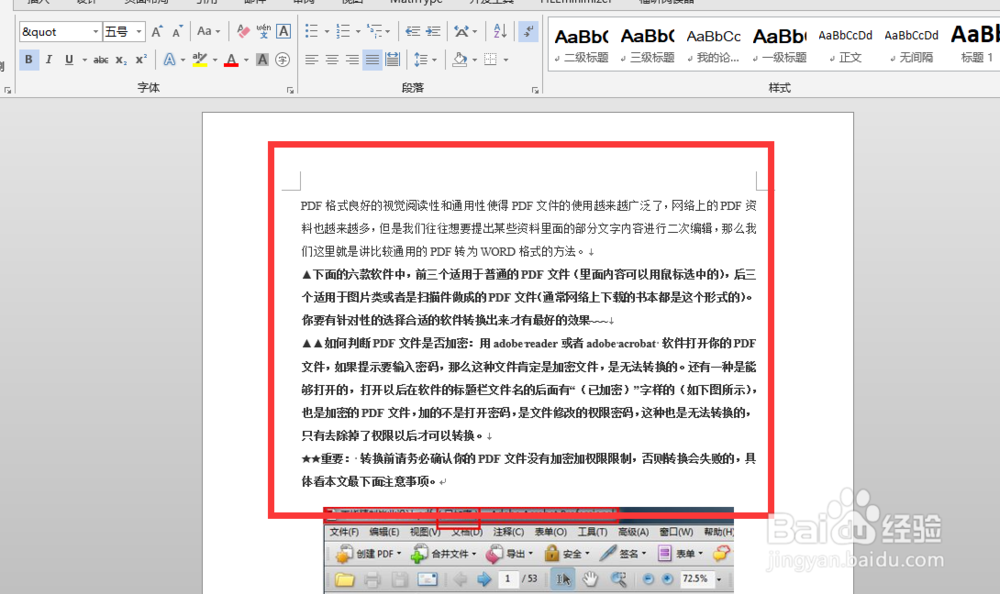Apply the 无间隔 style
This screenshot has width=1000, height=594.
[911, 45]
